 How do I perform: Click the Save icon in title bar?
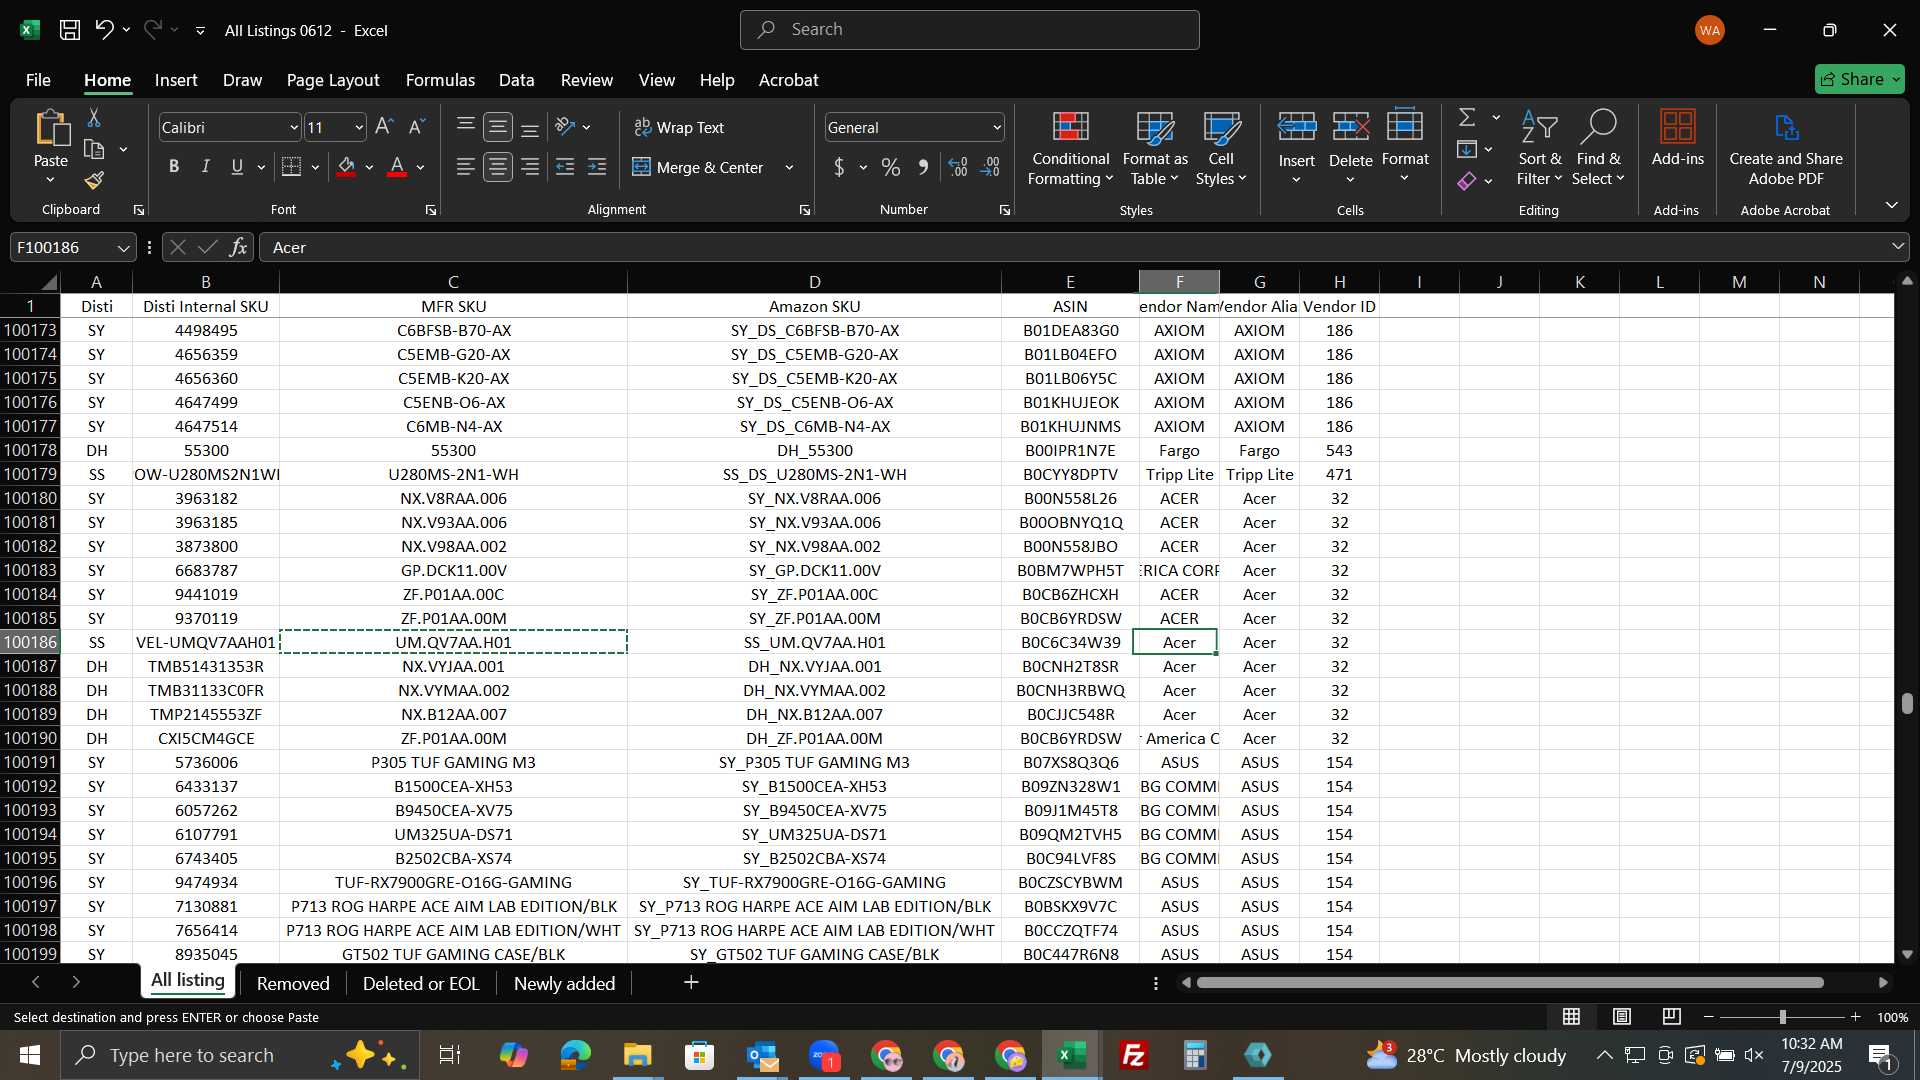click(70, 30)
